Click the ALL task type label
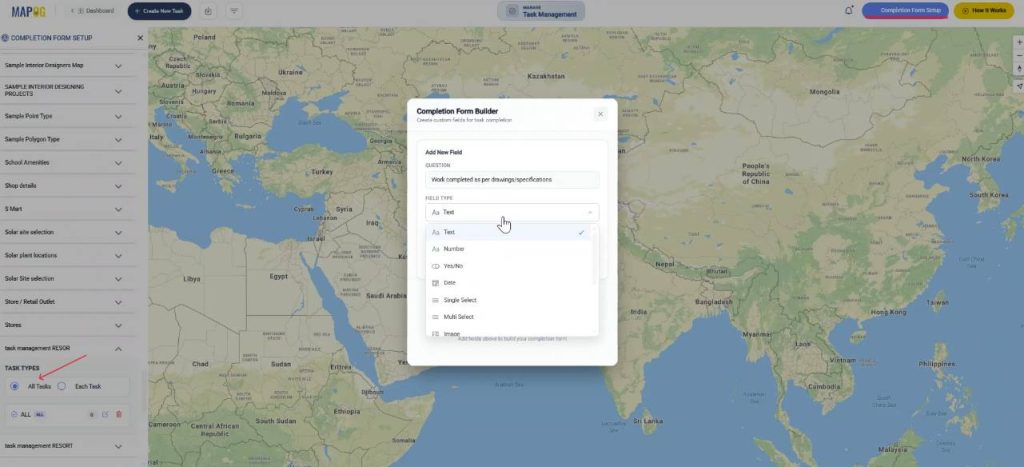 [25, 415]
